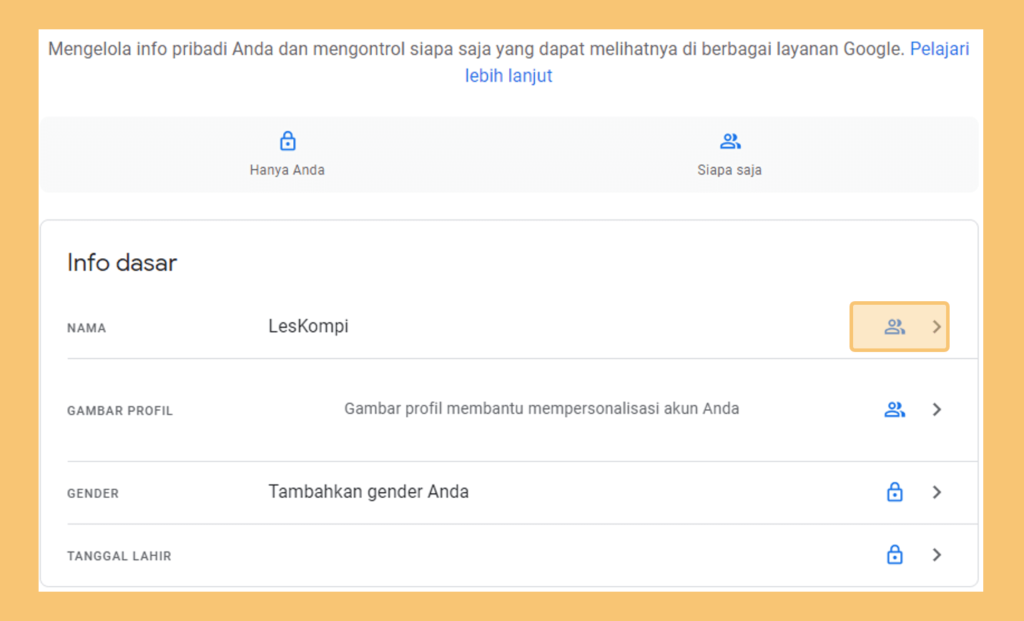The width and height of the screenshot is (1024, 621).
Task: Open the Gambar Profil row chevron
Action: click(936, 409)
